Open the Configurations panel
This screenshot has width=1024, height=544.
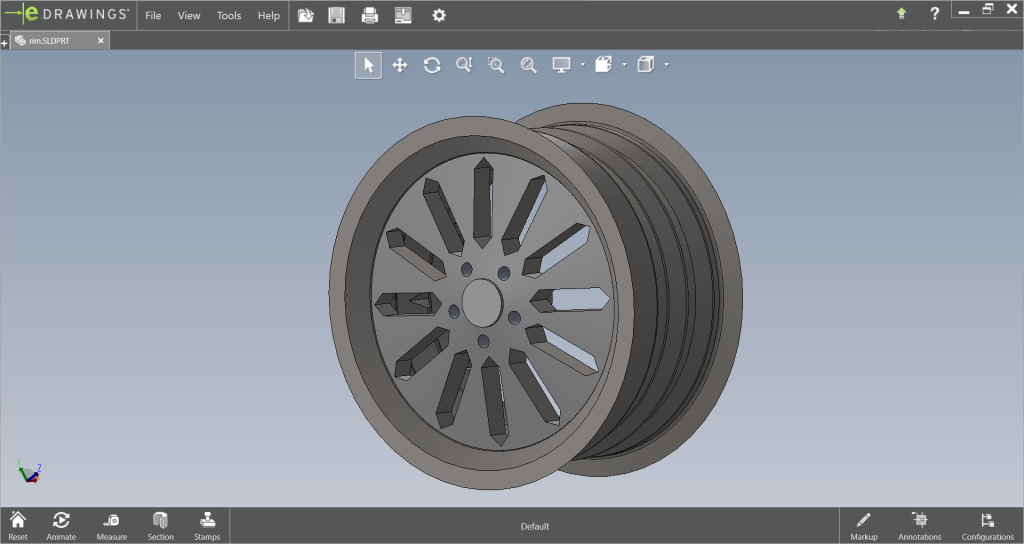coord(987,525)
